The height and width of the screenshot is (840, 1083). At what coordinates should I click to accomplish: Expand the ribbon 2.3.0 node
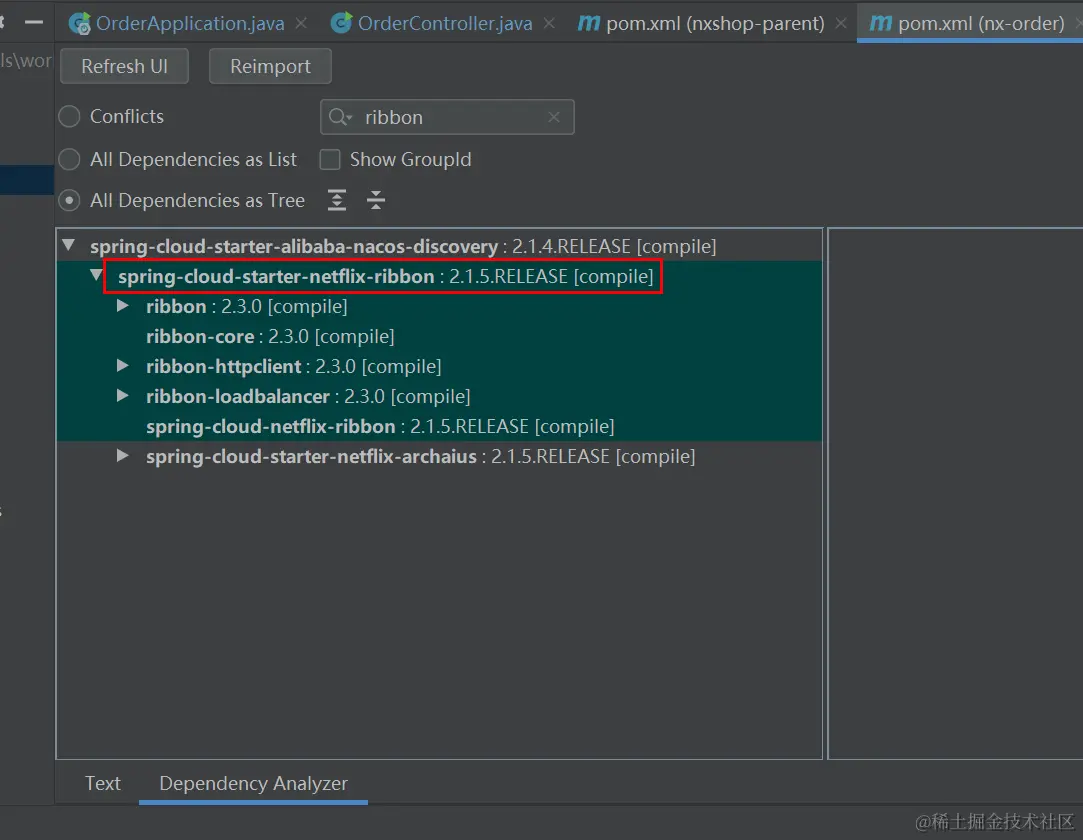coord(123,305)
